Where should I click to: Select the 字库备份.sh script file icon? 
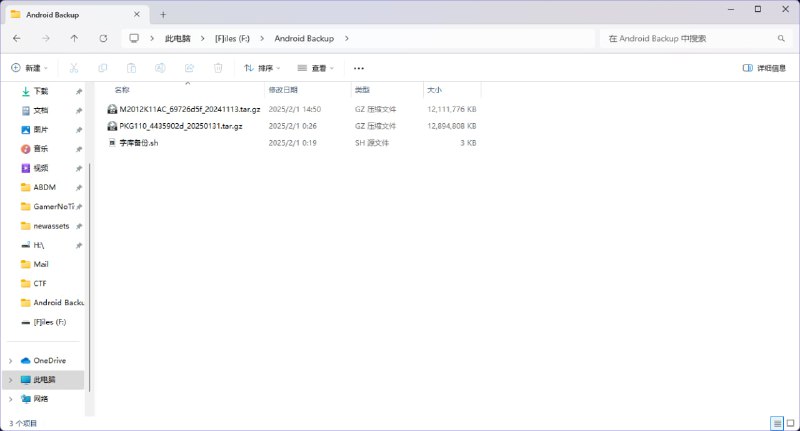click(x=112, y=143)
